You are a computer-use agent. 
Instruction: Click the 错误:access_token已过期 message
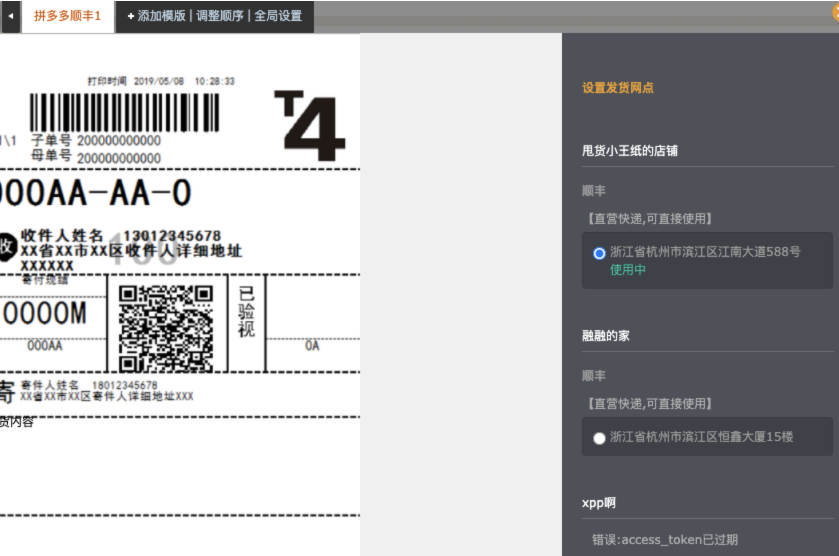point(665,539)
